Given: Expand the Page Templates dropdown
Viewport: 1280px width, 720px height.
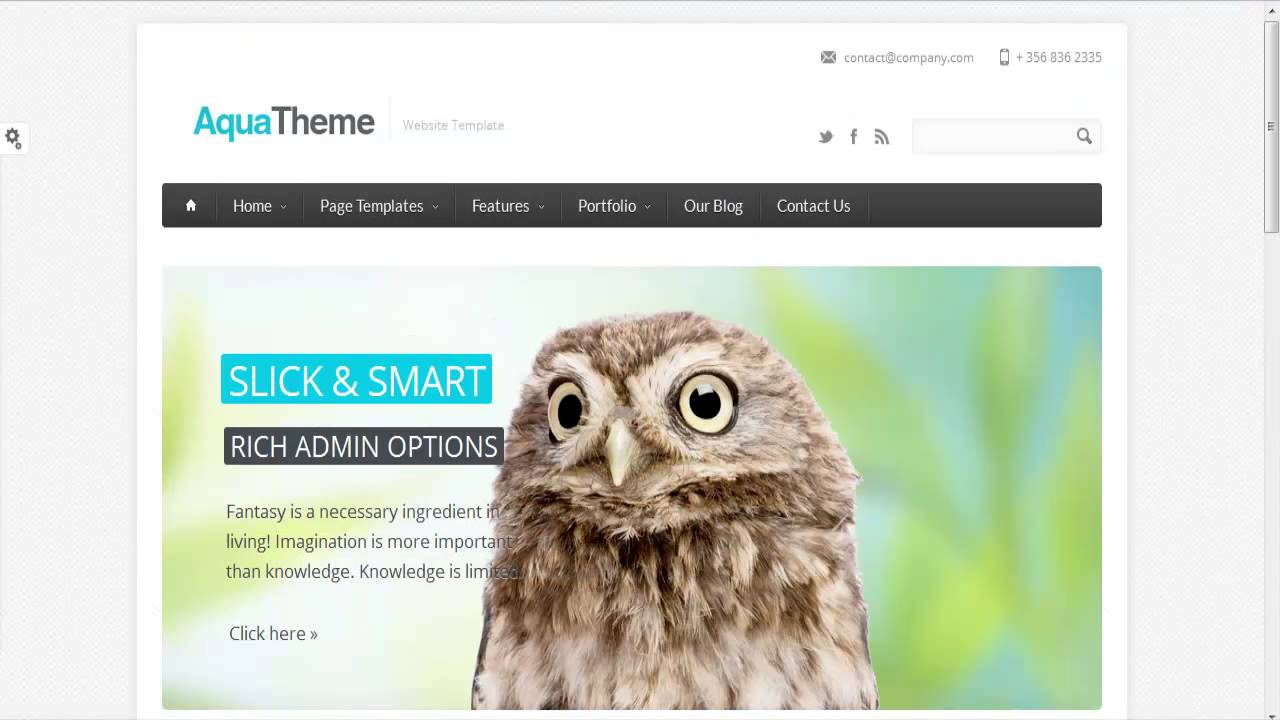Looking at the screenshot, I should tap(379, 206).
